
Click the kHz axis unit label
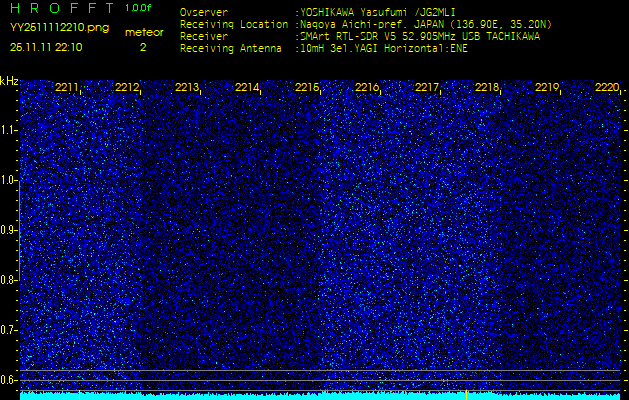click(x=9, y=81)
